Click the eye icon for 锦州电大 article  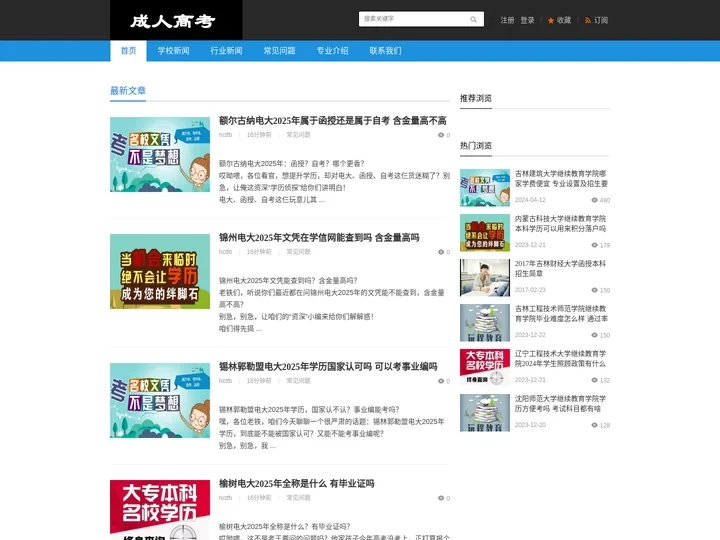(441, 252)
